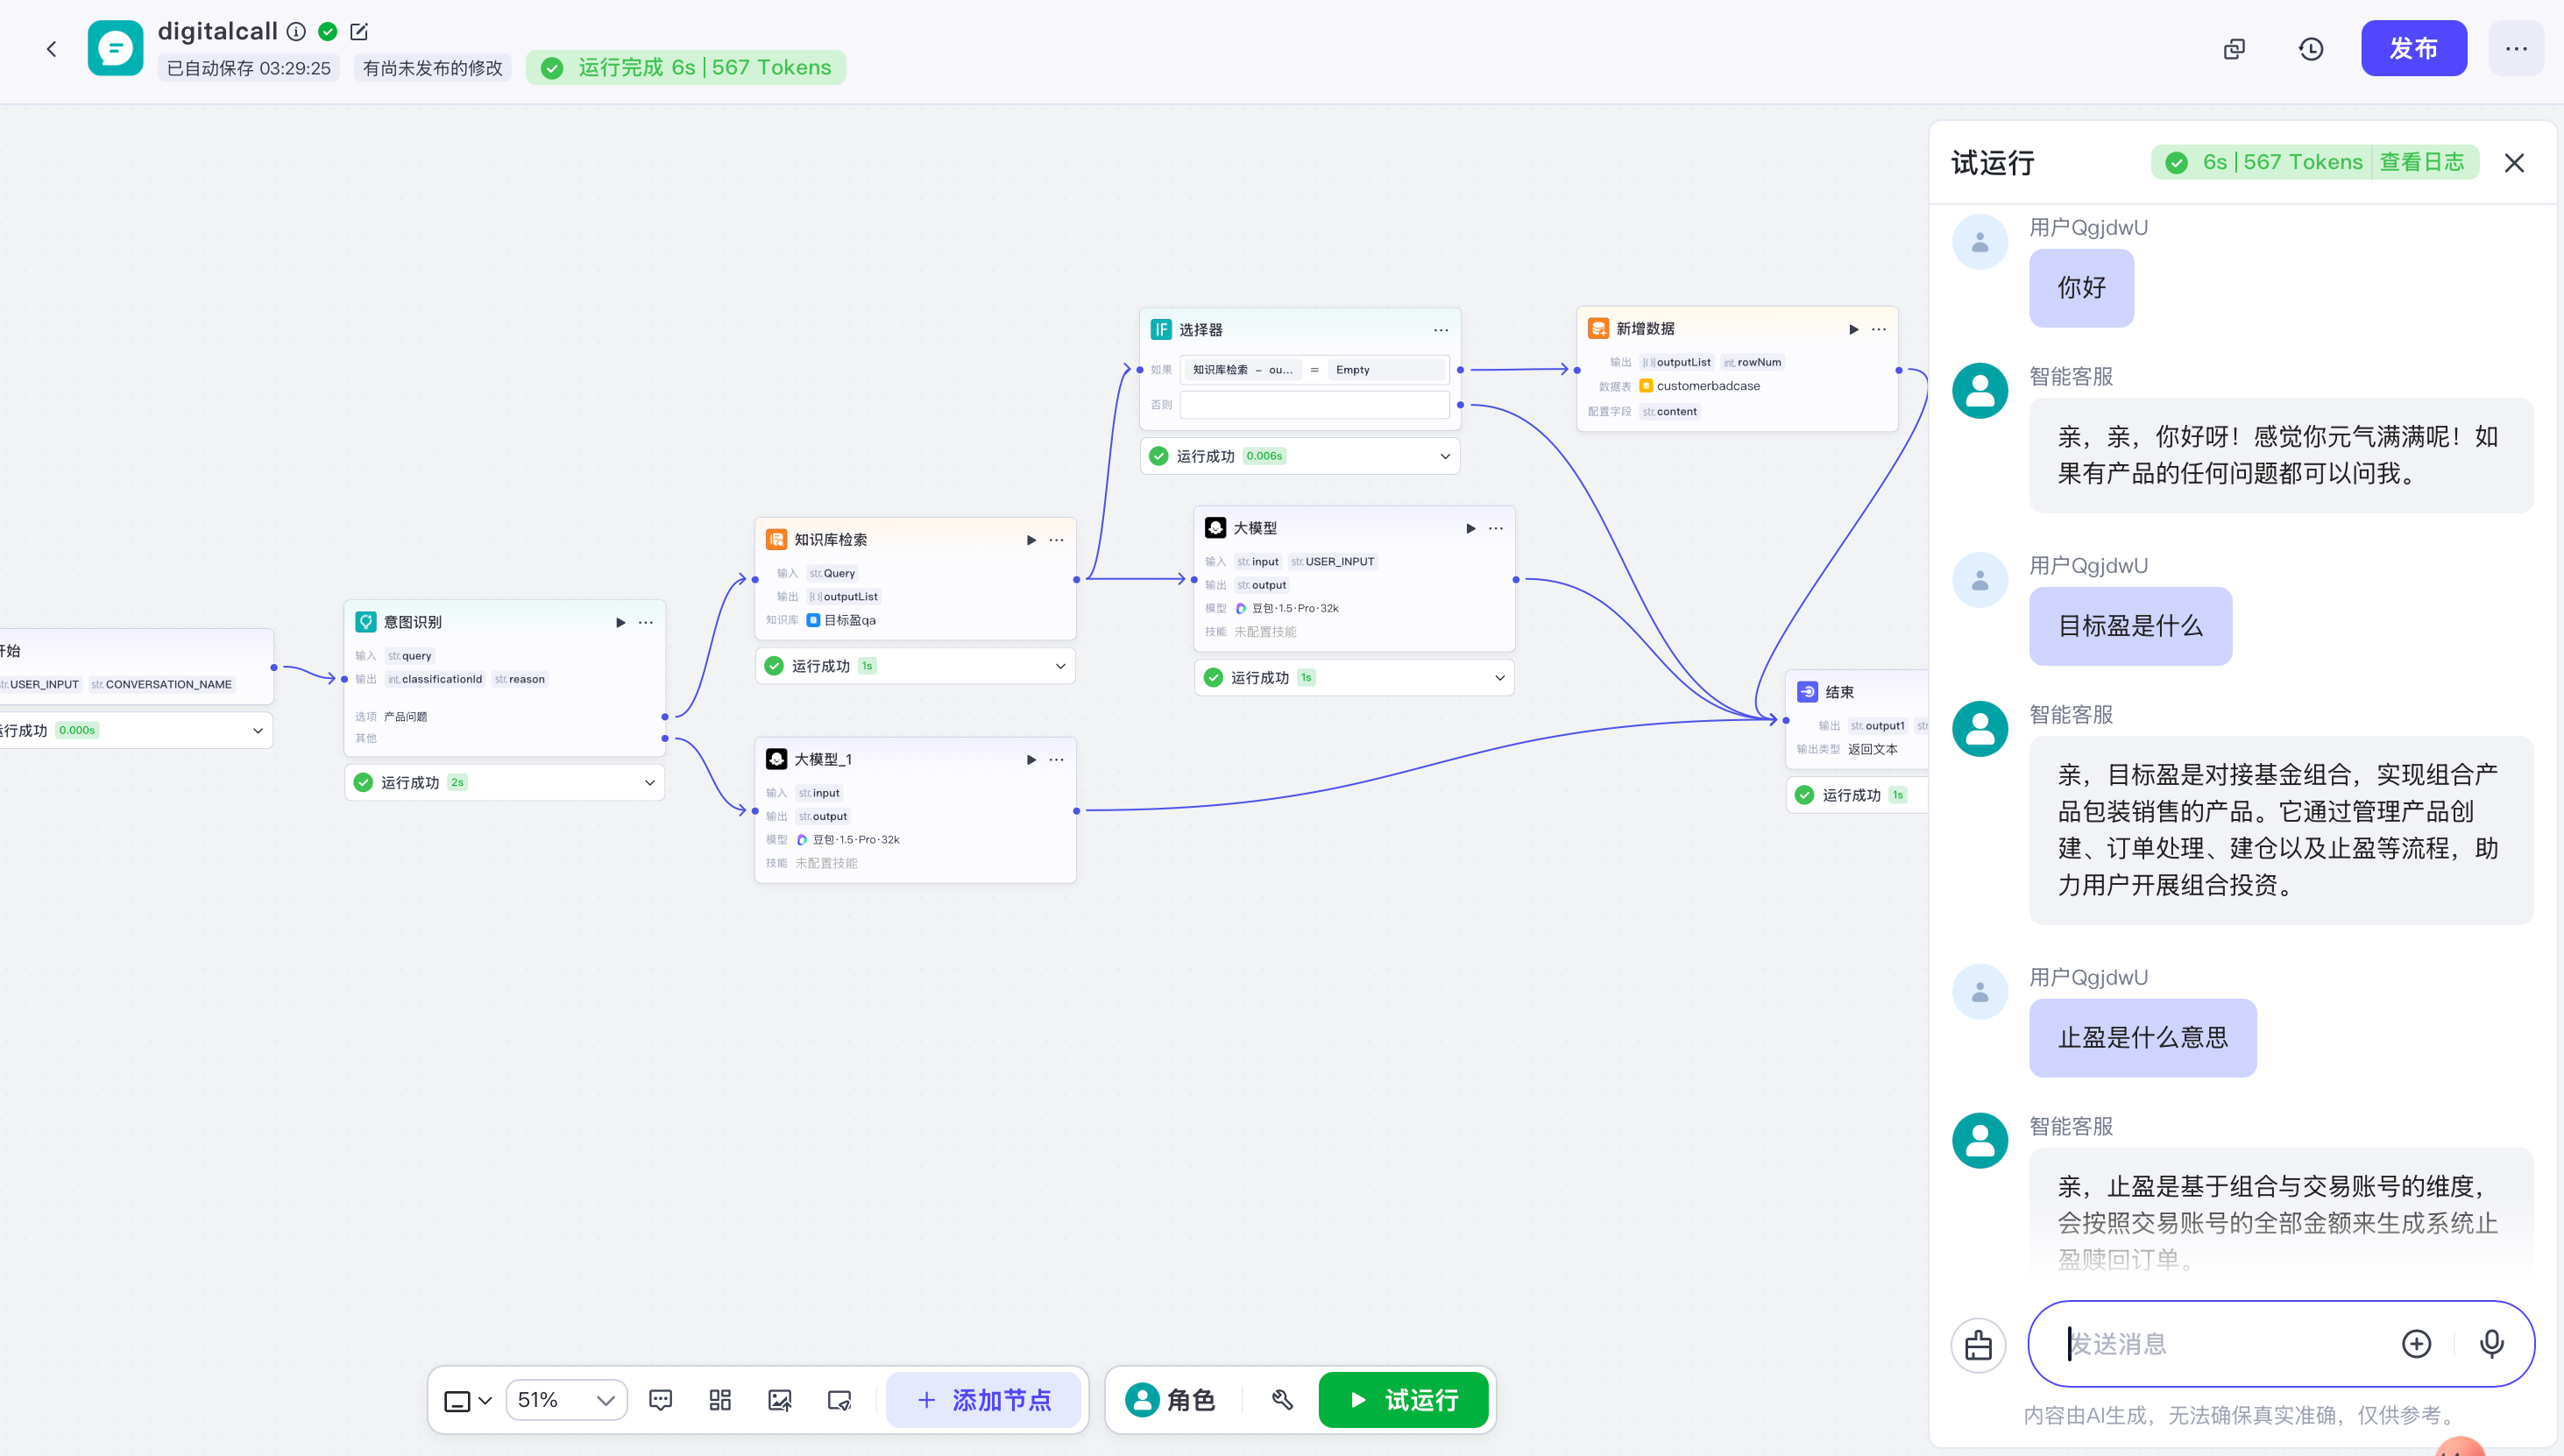Viewport: 2564px width, 1456px height.
Task: Click the microphone icon in message box
Action: click(2491, 1343)
